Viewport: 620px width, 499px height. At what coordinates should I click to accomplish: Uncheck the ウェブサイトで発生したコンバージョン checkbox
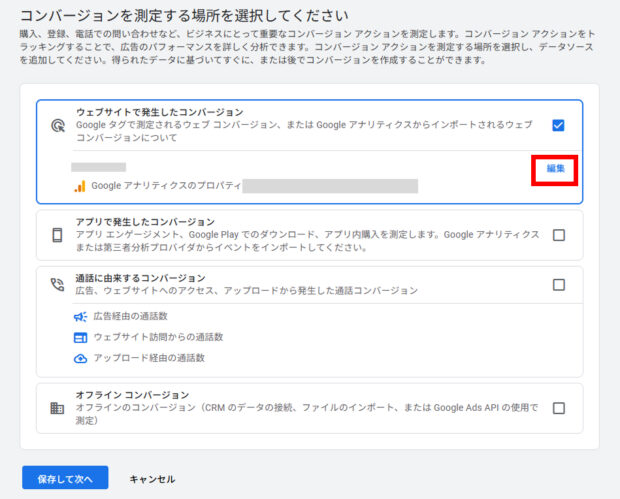(558, 125)
